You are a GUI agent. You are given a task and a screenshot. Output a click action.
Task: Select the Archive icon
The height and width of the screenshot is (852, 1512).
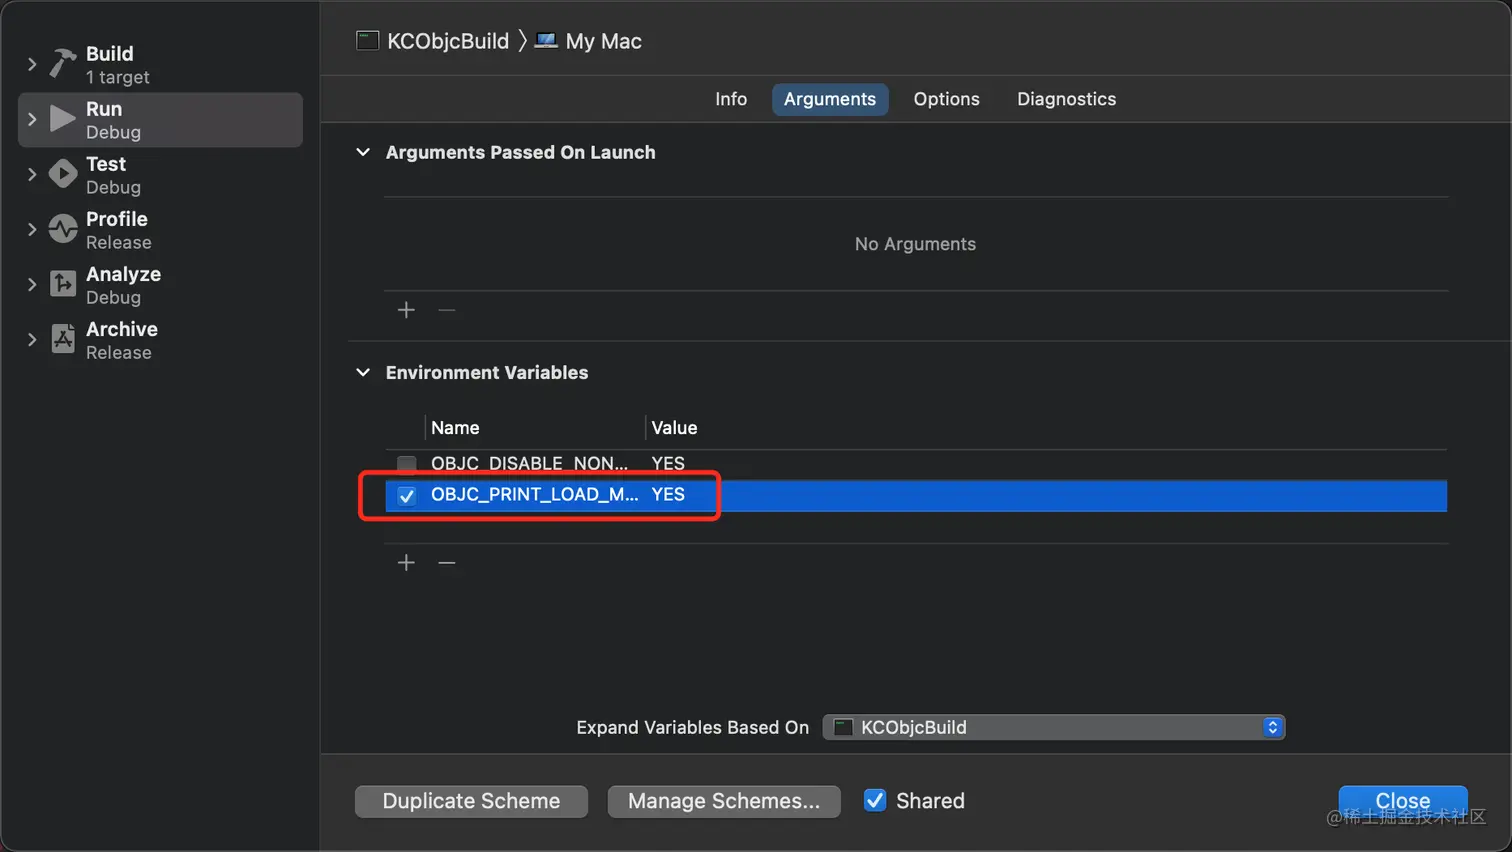click(63, 339)
